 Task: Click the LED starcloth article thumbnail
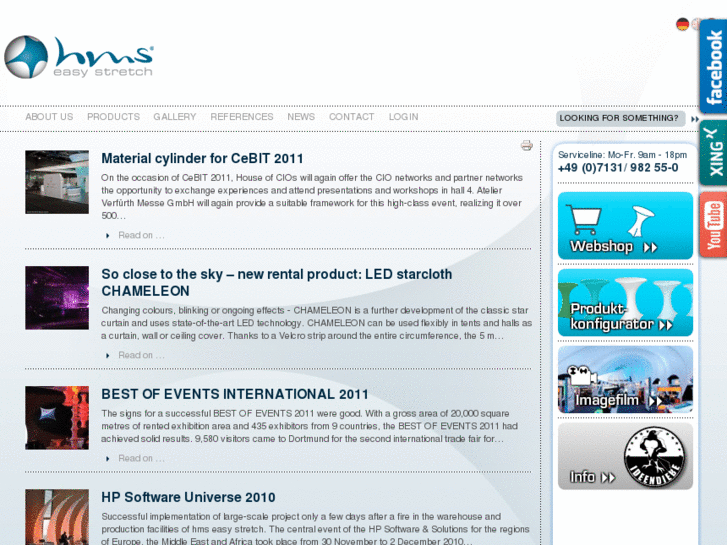[x=57, y=298]
